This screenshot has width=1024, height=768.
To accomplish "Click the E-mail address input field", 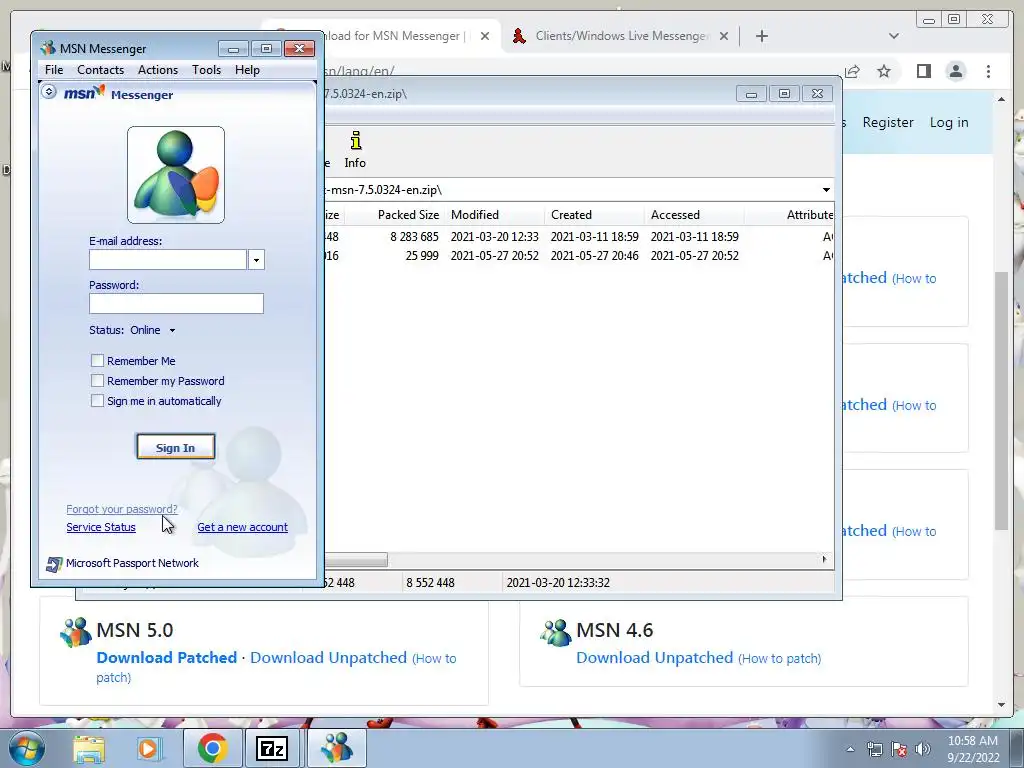I will [x=168, y=260].
